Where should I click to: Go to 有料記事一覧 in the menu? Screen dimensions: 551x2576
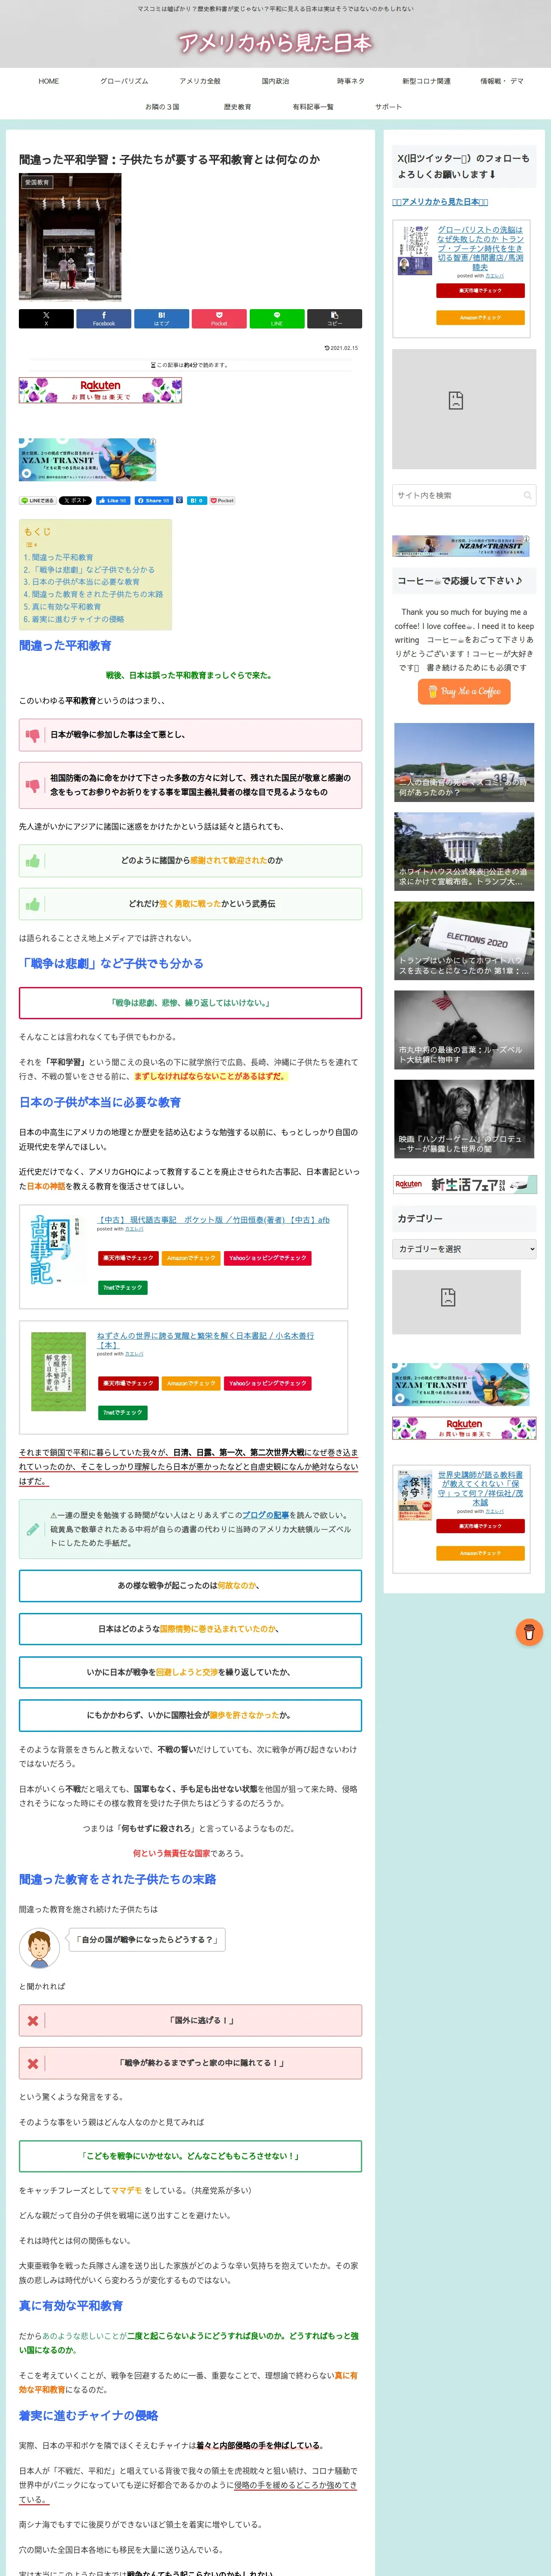(313, 106)
